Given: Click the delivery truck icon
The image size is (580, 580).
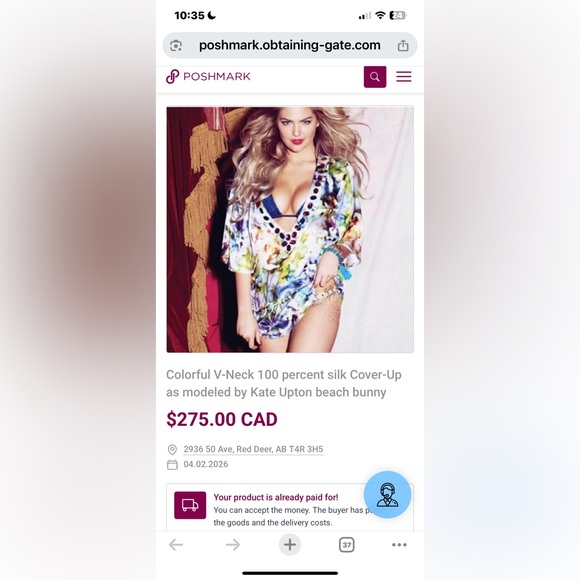Looking at the screenshot, I should 190,505.
